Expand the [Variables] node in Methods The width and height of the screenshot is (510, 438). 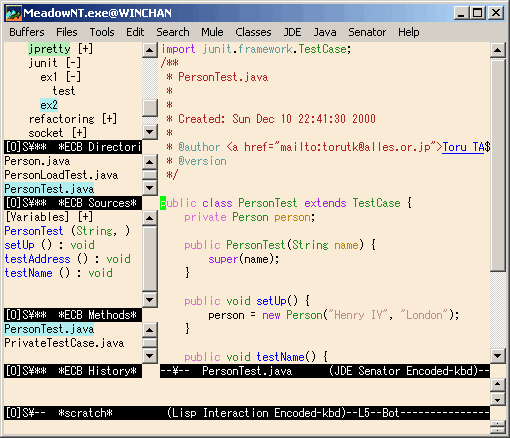click(86, 217)
